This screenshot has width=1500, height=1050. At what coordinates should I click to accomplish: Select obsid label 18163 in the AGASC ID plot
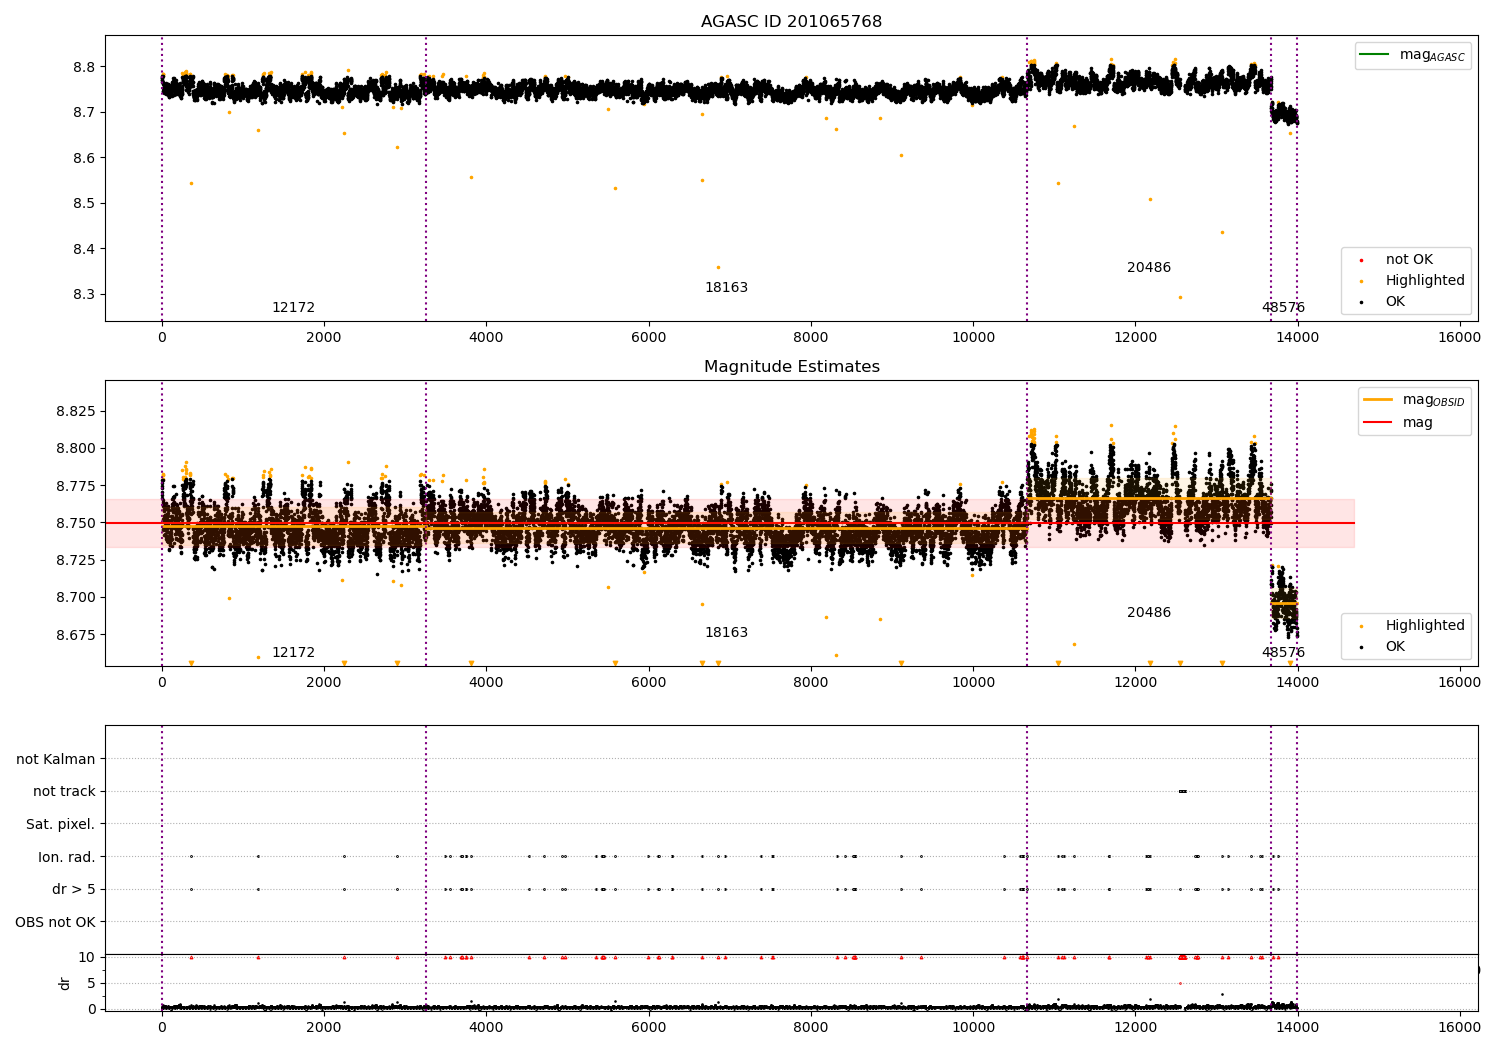click(x=726, y=287)
